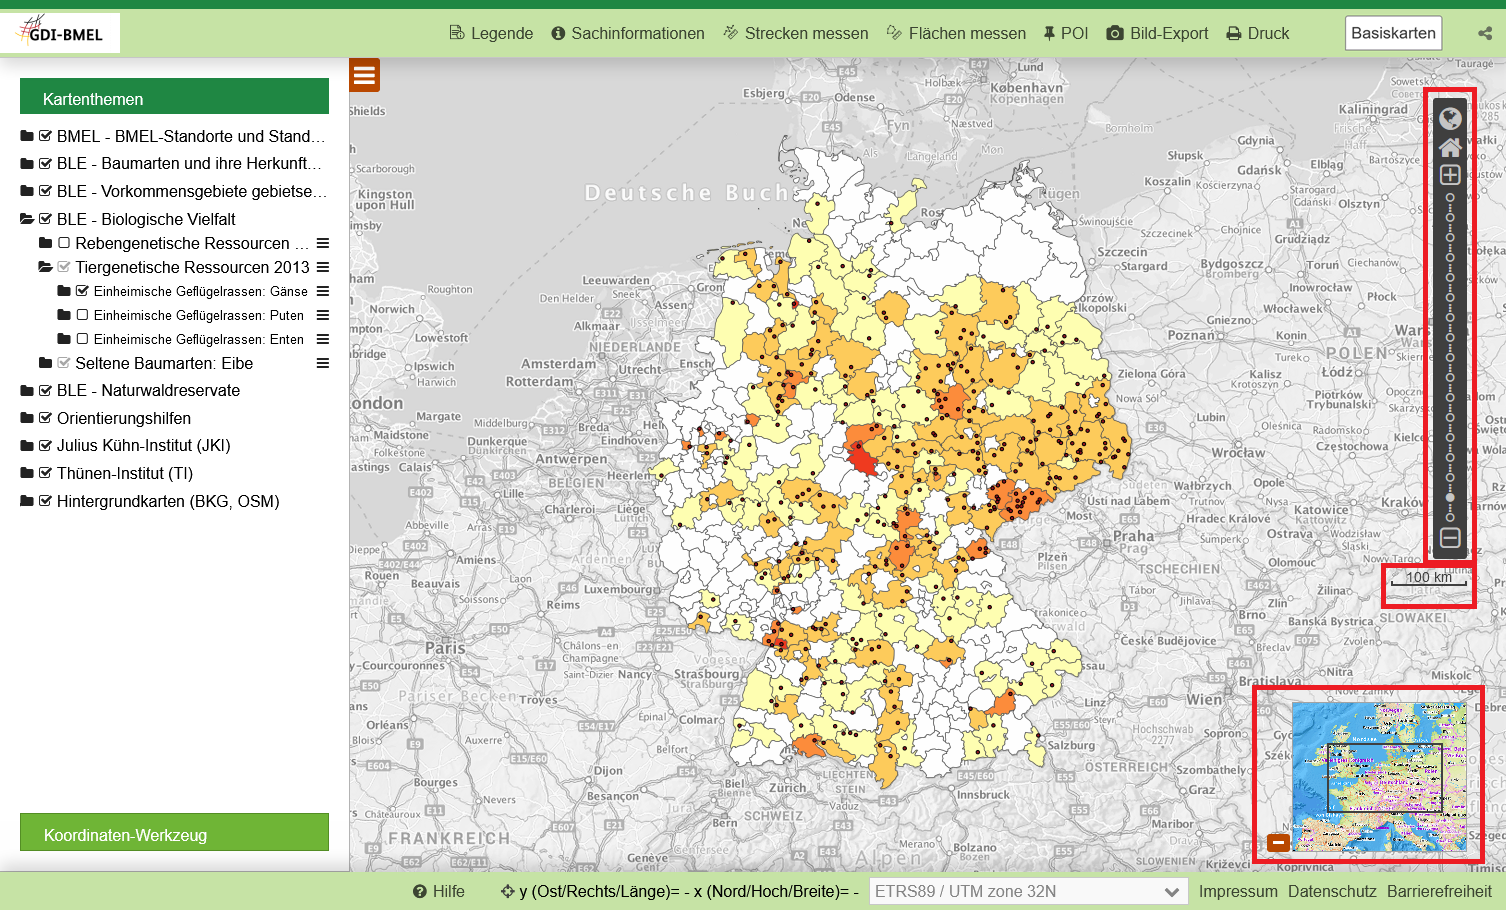This screenshot has height=910, width=1506.
Task: Click the Basiskarten button
Action: [x=1393, y=33]
